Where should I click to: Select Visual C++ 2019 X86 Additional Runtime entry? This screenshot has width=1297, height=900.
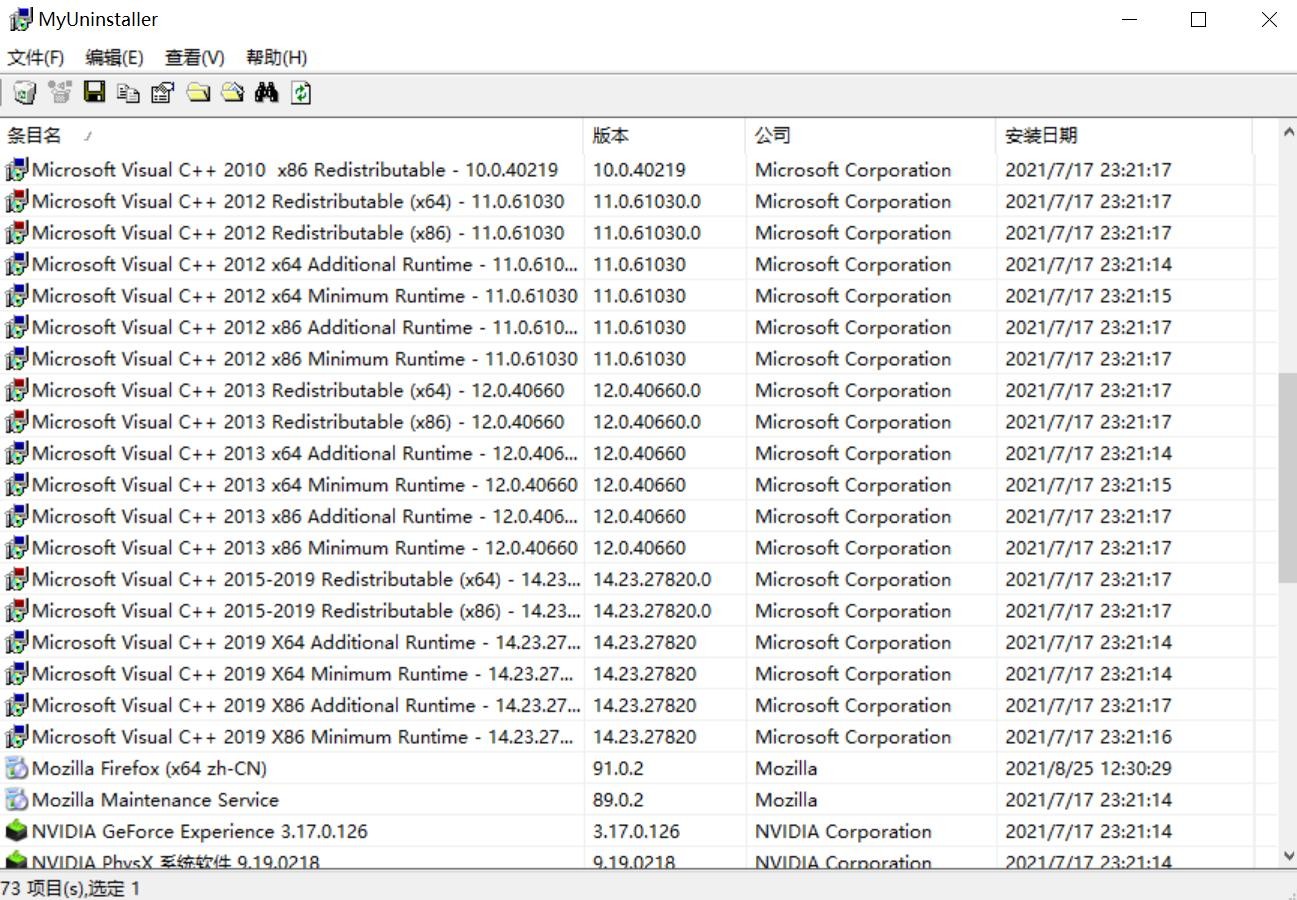click(306, 705)
